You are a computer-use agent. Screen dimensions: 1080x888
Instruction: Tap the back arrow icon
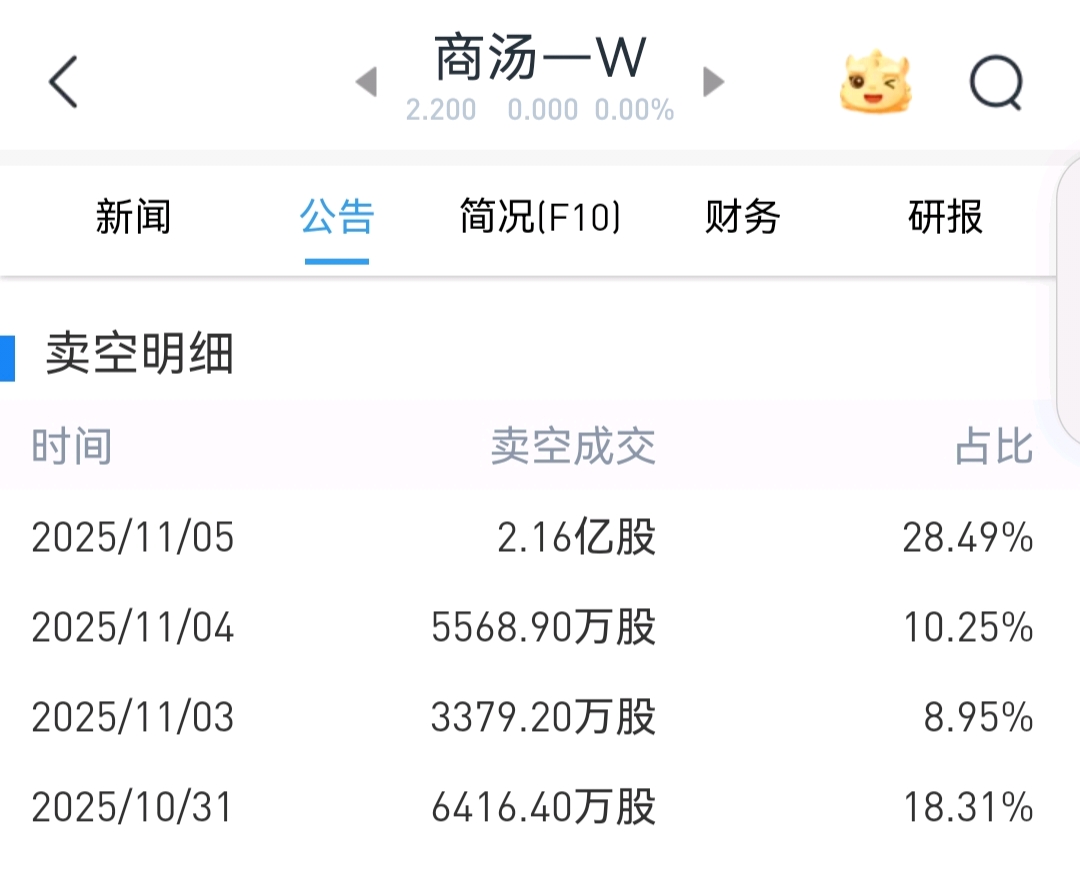63,82
